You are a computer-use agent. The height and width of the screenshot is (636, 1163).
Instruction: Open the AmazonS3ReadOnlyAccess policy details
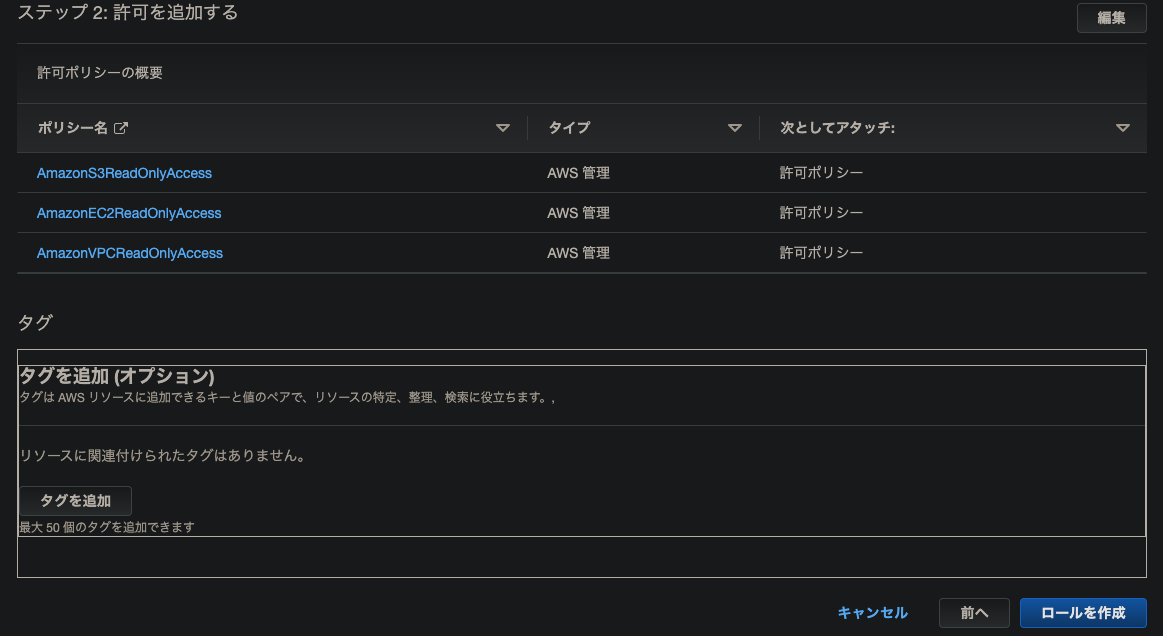point(124,172)
